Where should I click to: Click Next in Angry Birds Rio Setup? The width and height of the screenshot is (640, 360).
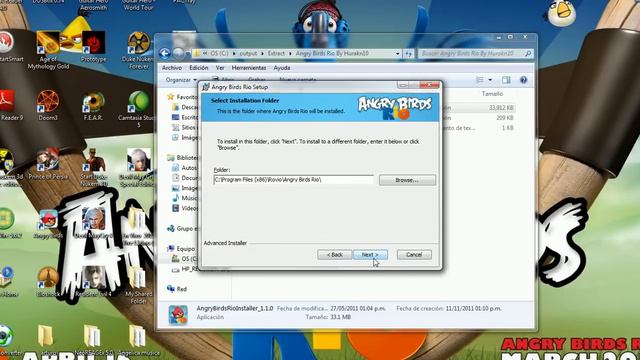[370, 255]
